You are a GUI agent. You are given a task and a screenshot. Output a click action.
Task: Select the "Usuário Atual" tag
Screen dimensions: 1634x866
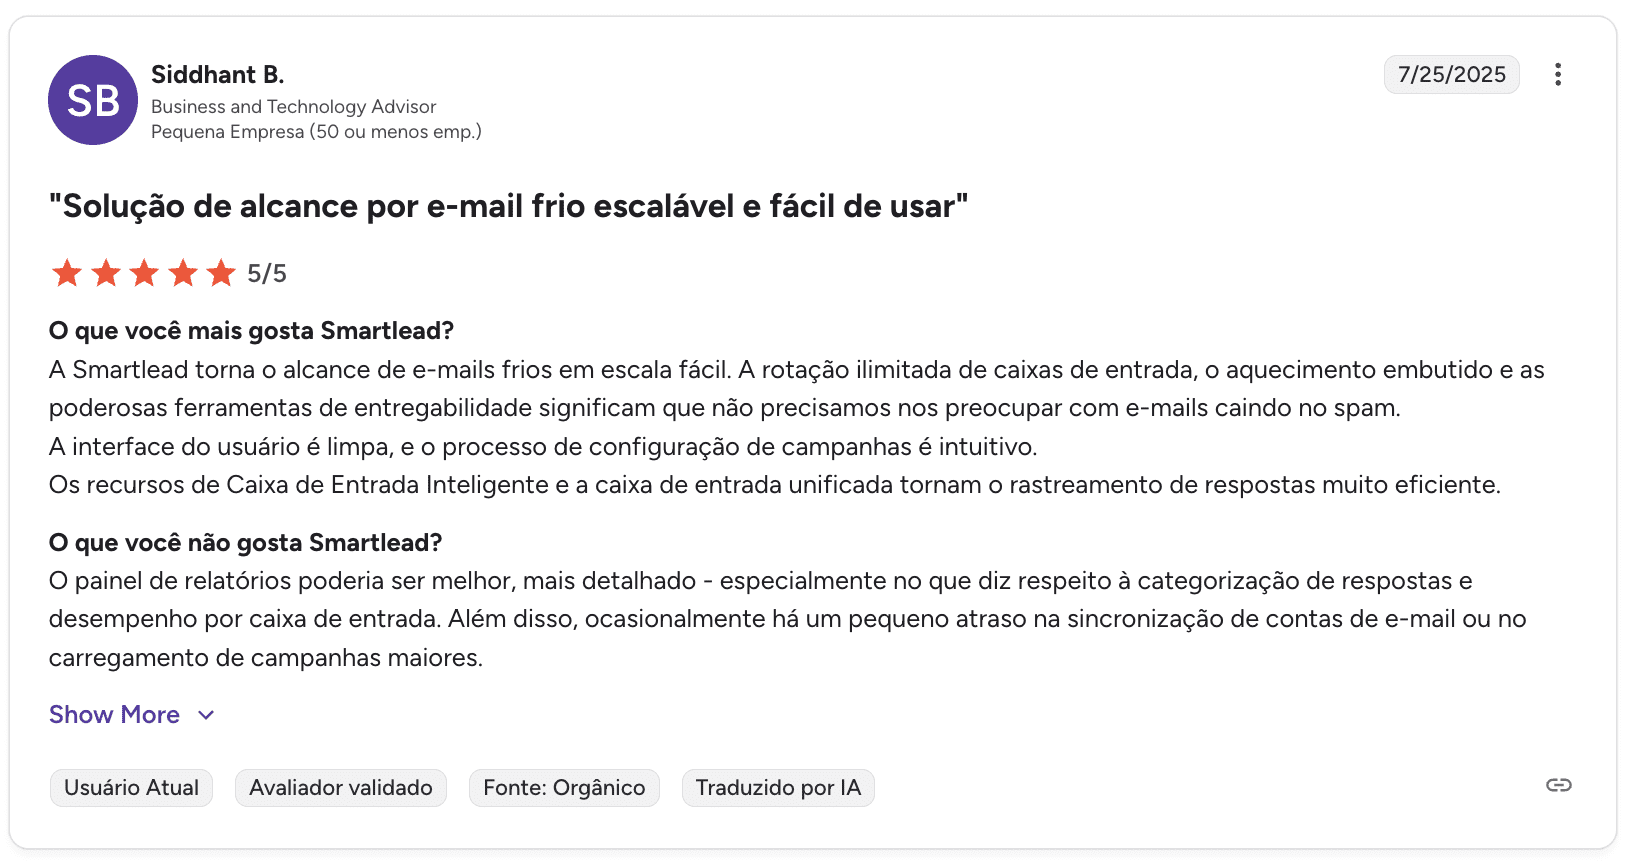pyautogui.click(x=131, y=788)
